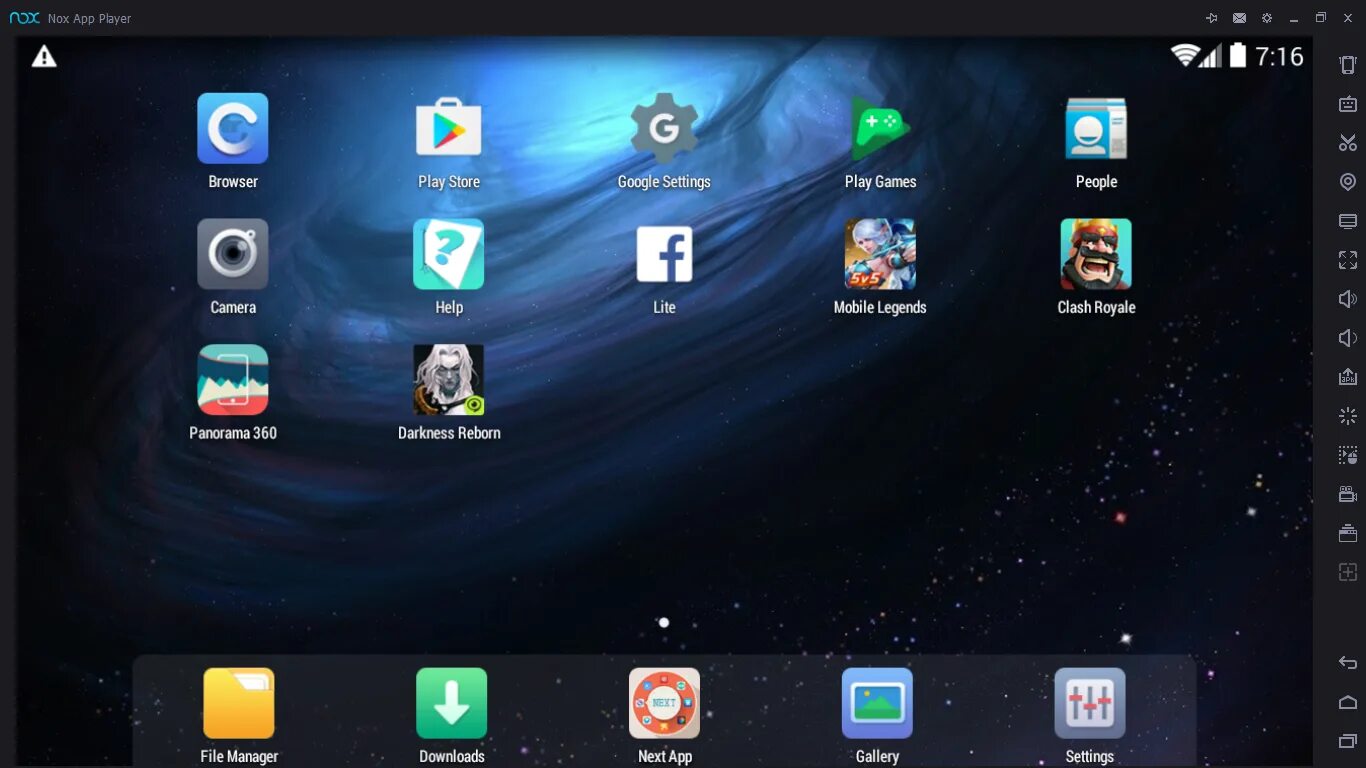
Task: Launch Next App from the dock
Action: [664, 703]
